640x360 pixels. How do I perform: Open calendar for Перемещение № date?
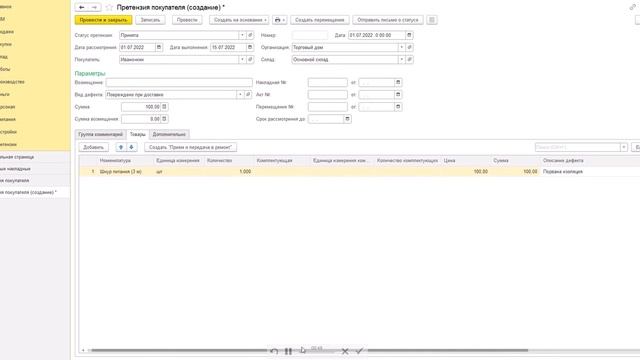pos(398,107)
